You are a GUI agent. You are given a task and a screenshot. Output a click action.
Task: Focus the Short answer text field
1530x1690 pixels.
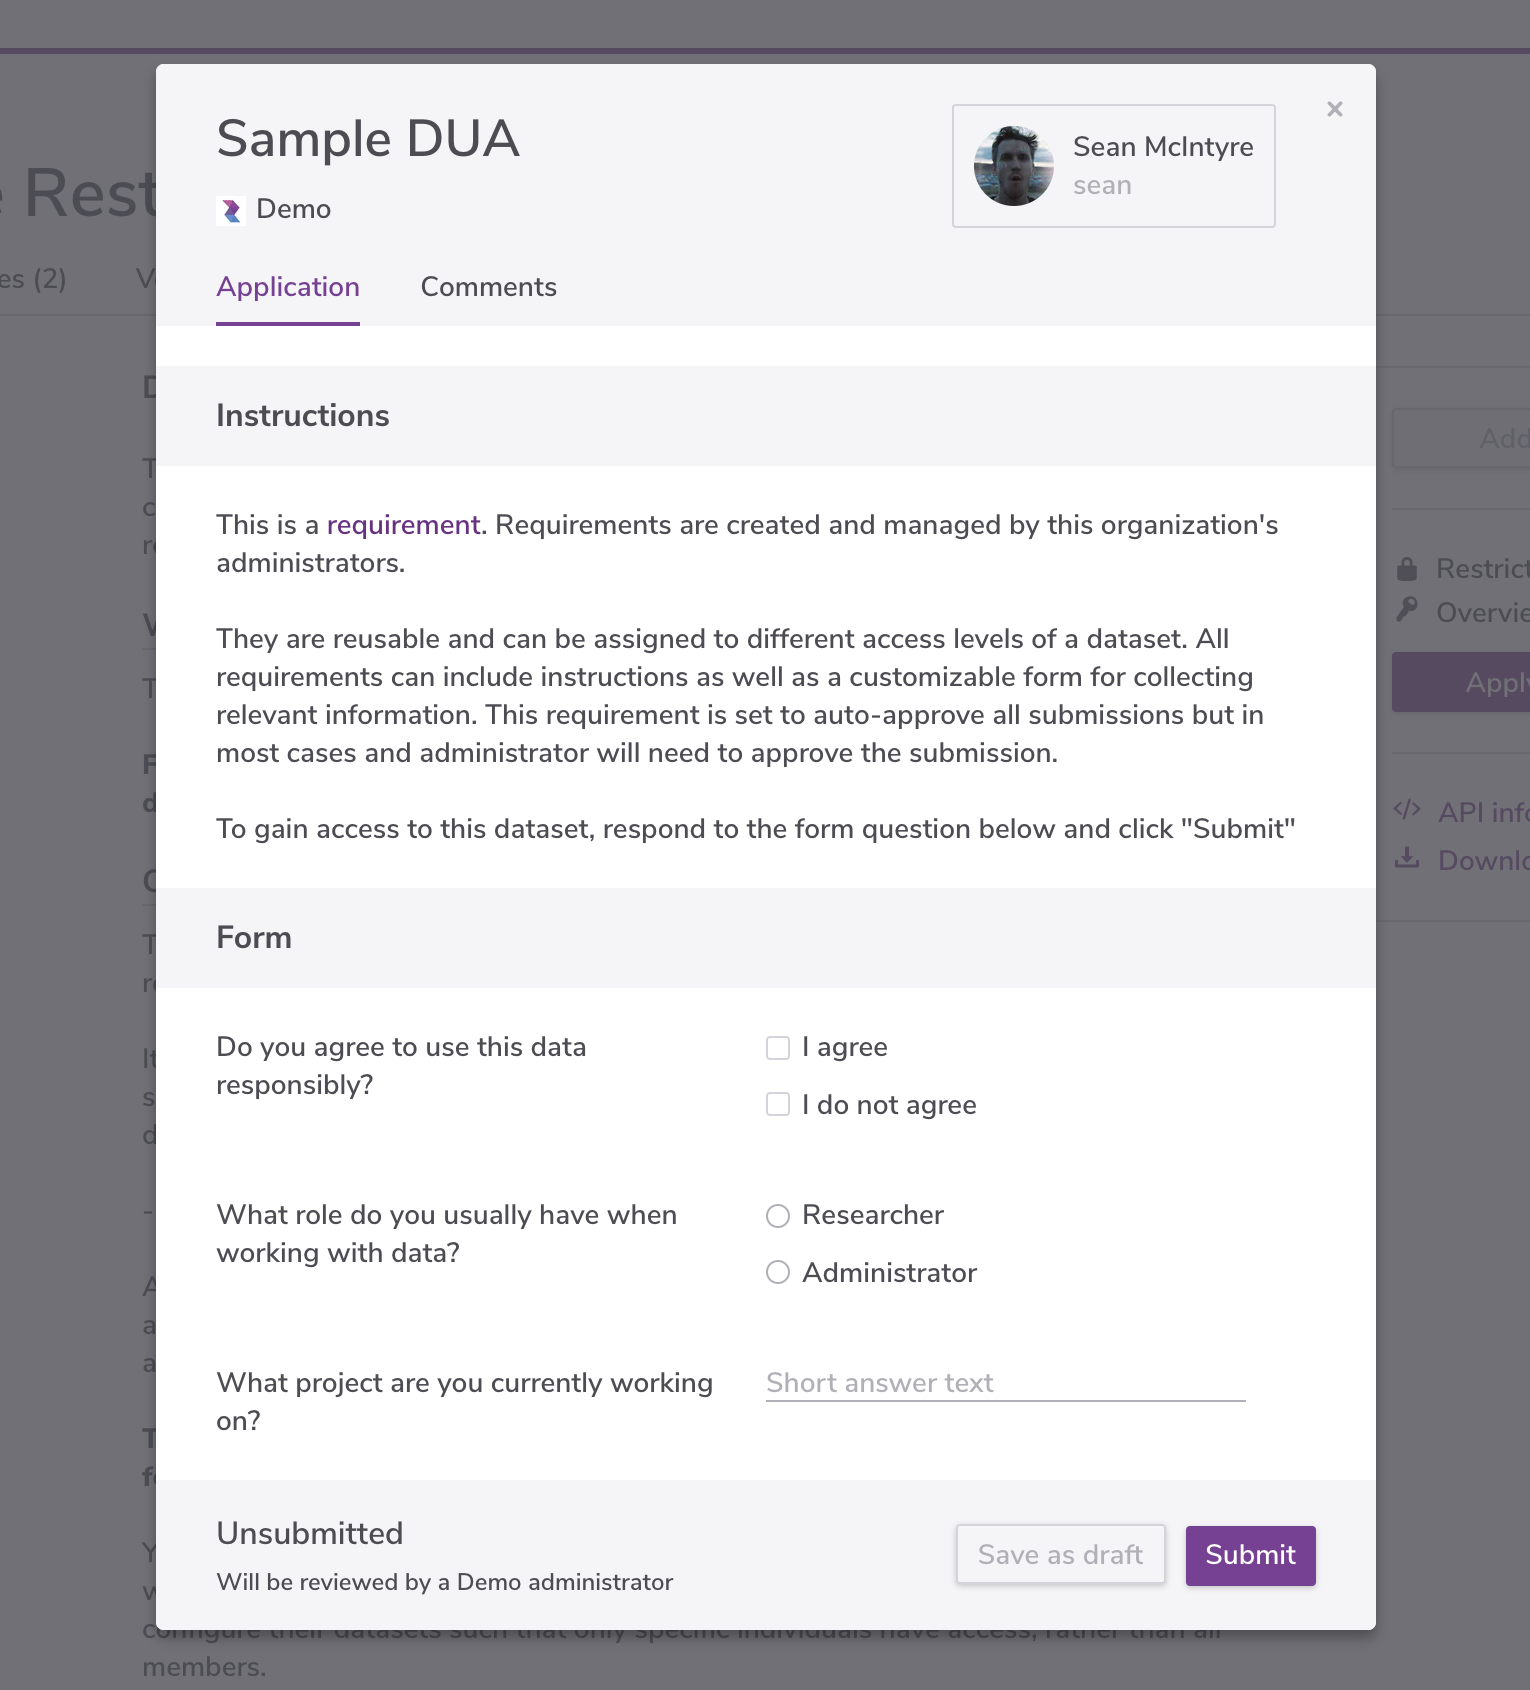[x=1005, y=1383]
